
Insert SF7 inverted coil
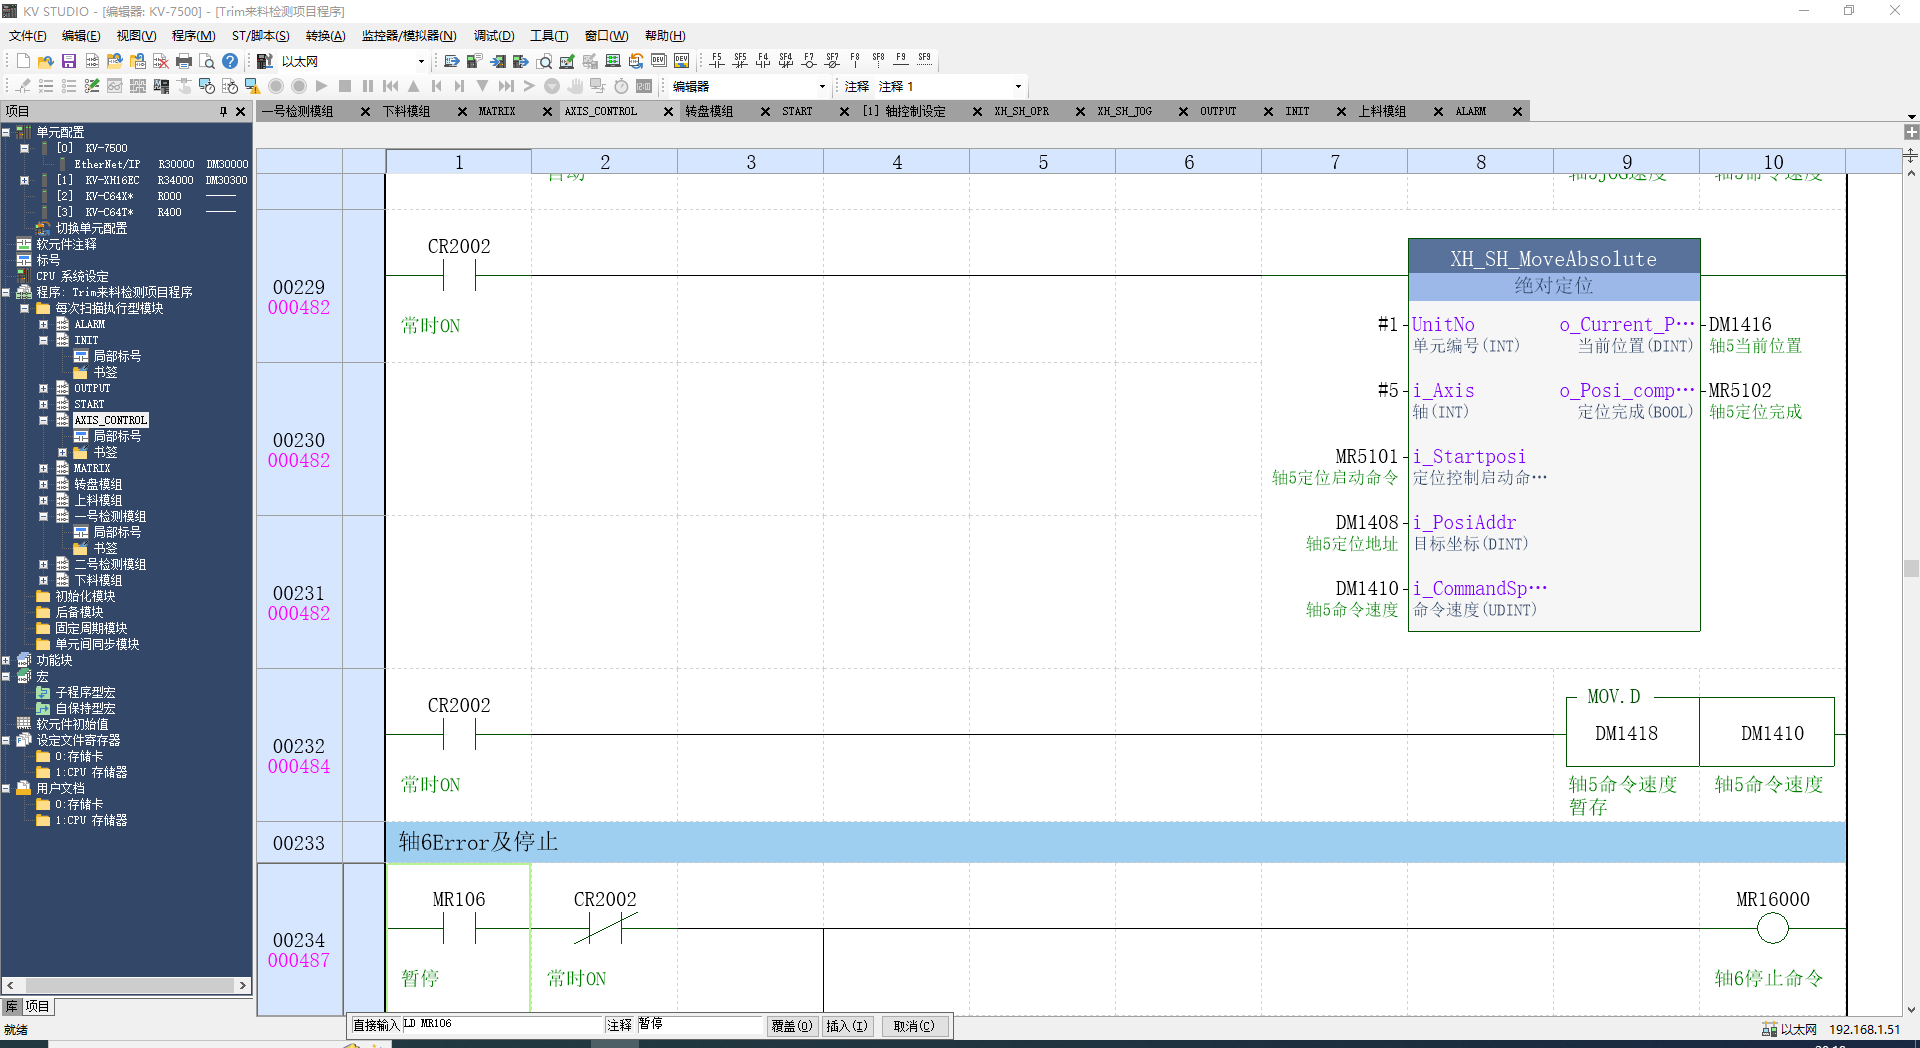[x=832, y=61]
